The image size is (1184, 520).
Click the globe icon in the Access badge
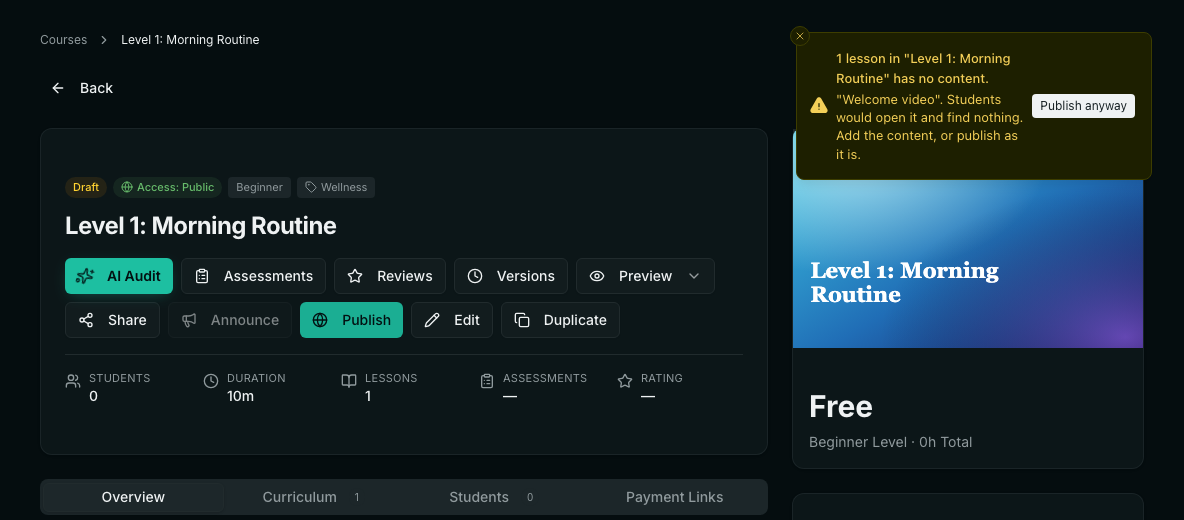coord(127,187)
